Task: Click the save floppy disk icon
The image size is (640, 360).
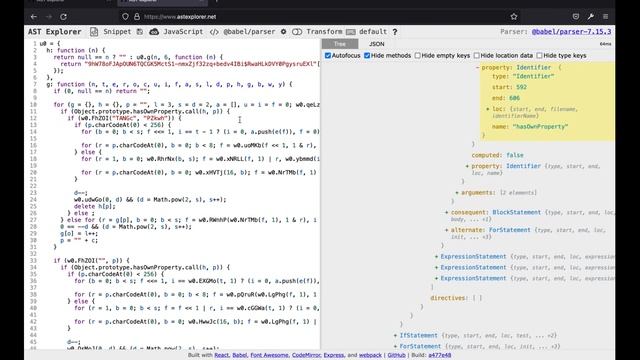Action: point(140,31)
